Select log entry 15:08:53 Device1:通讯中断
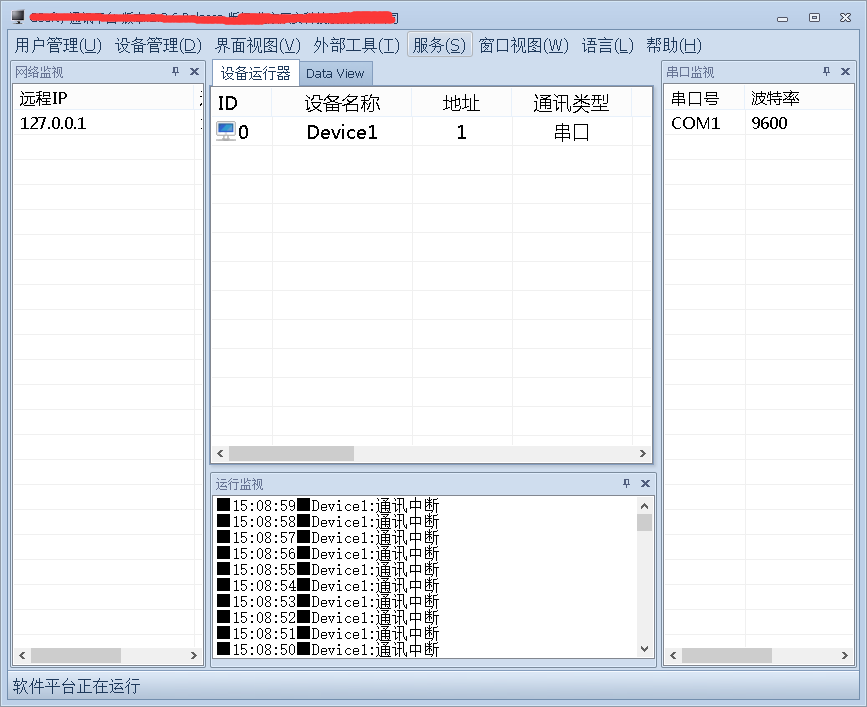 (328, 601)
